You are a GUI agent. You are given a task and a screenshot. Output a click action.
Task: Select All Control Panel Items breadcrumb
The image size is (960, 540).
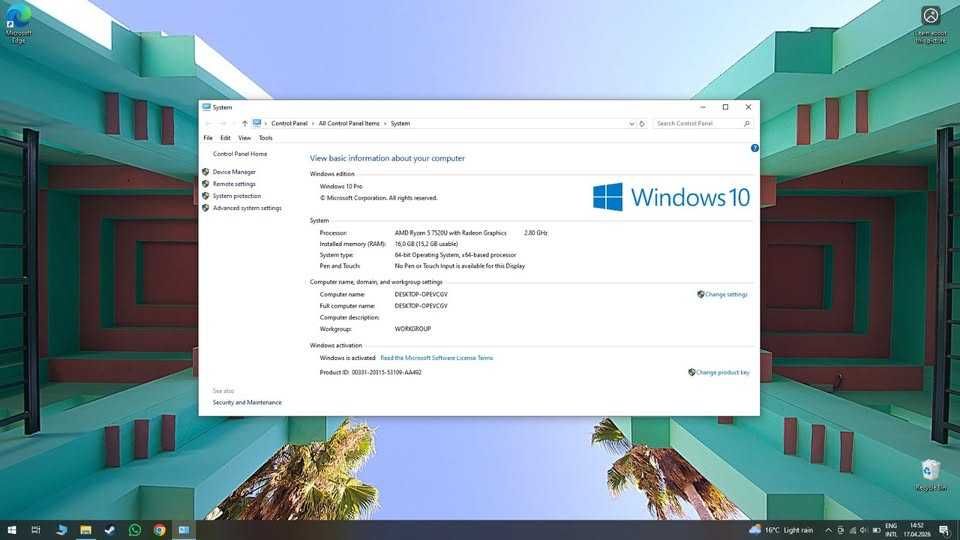click(x=349, y=124)
